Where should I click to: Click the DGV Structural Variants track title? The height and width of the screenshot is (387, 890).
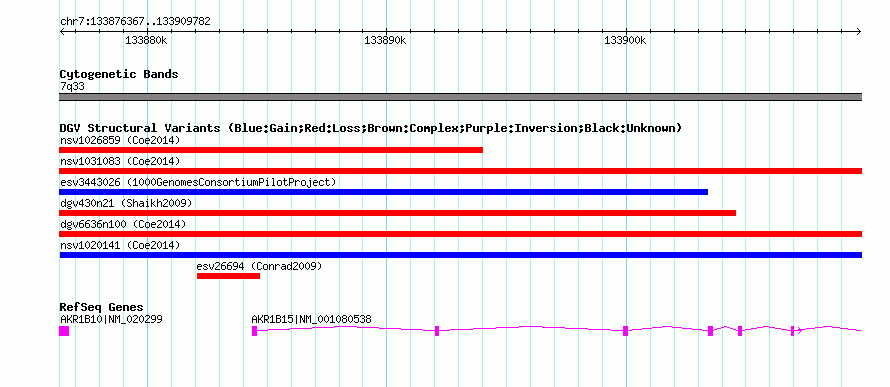click(x=371, y=128)
